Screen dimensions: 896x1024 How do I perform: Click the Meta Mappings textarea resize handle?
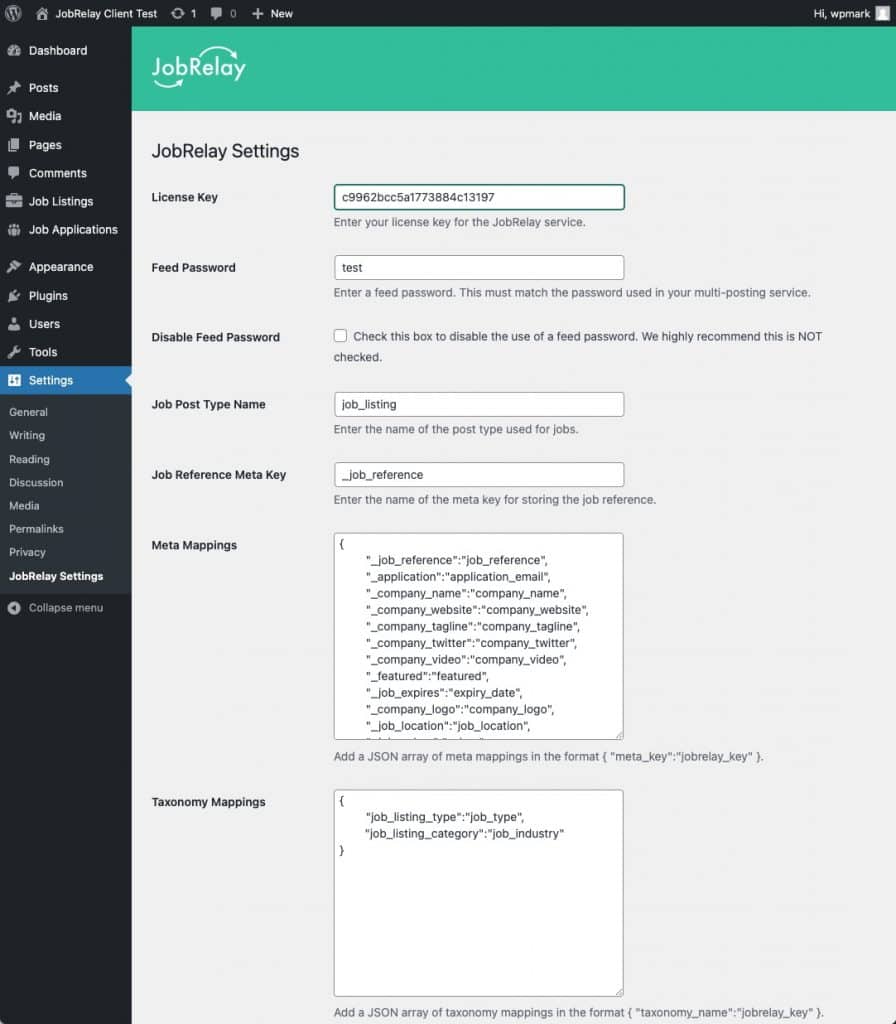(x=618, y=735)
